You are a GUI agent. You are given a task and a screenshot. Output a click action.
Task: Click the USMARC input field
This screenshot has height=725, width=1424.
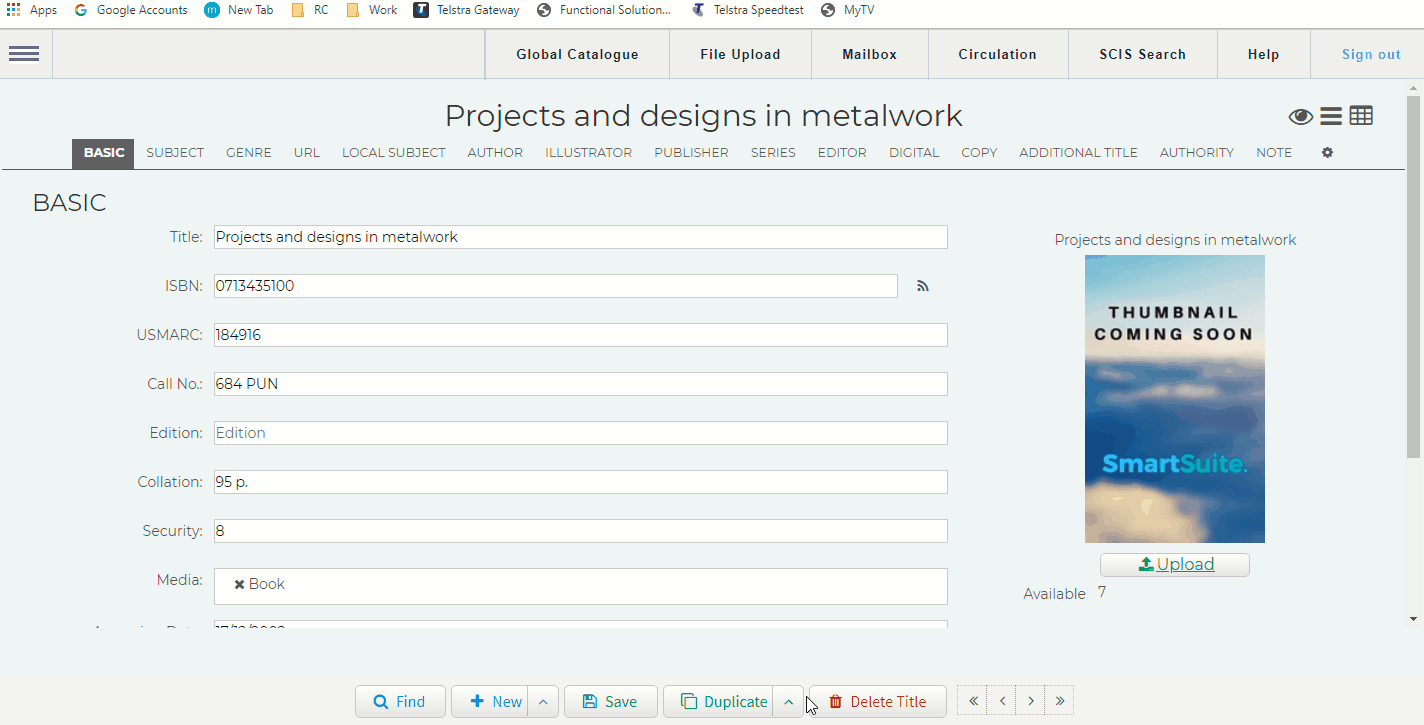pos(580,335)
